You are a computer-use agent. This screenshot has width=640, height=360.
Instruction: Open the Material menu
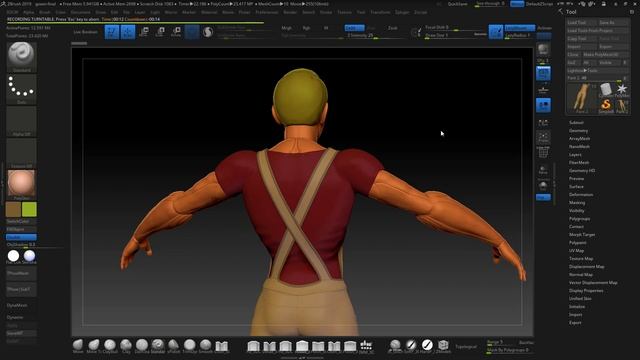pos(209,12)
